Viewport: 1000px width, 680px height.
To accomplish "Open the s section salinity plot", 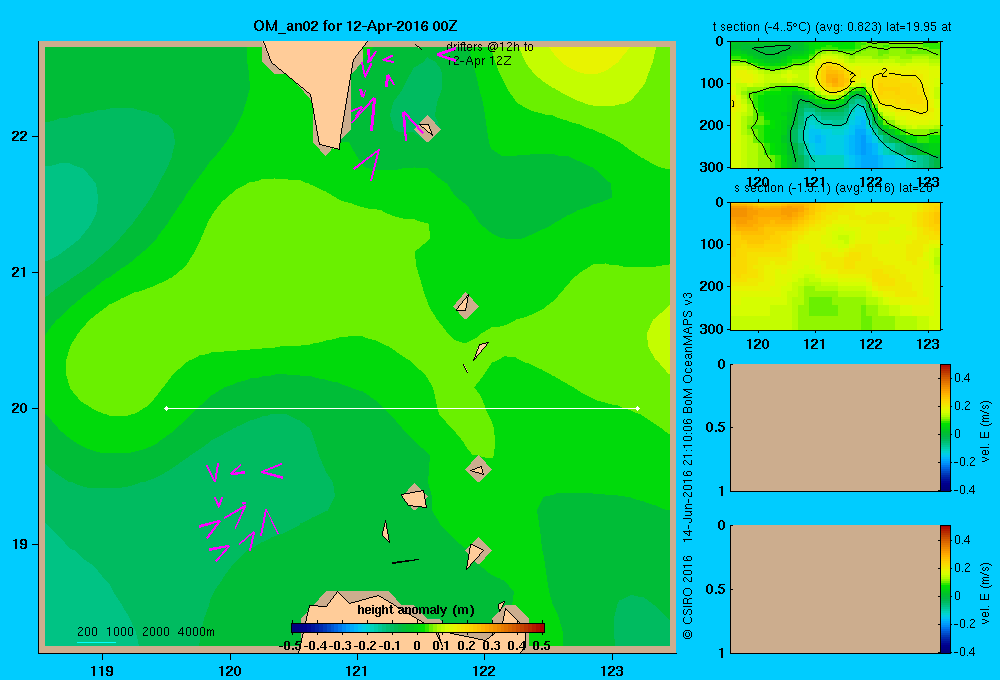I will point(835,266).
